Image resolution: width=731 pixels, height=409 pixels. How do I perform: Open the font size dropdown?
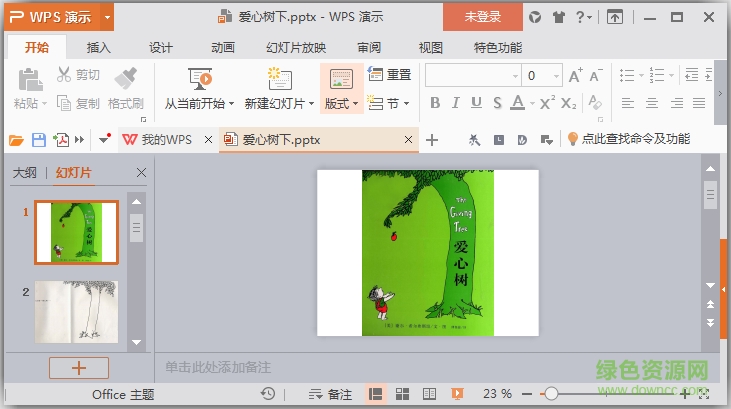(556, 76)
